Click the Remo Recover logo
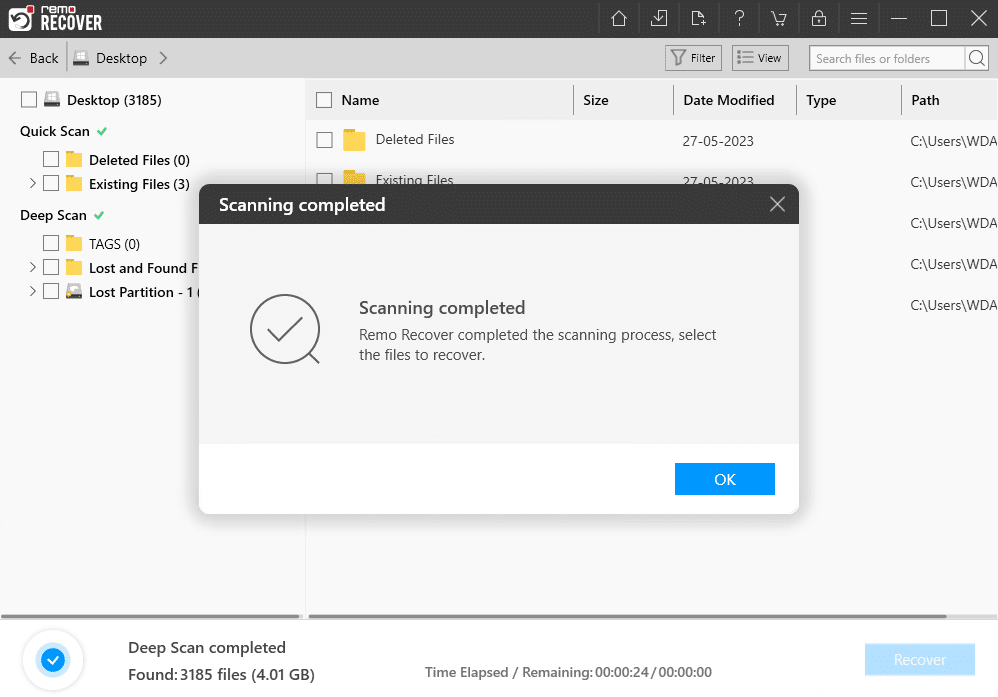The width and height of the screenshot is (998, 697). tap(55, 18)
